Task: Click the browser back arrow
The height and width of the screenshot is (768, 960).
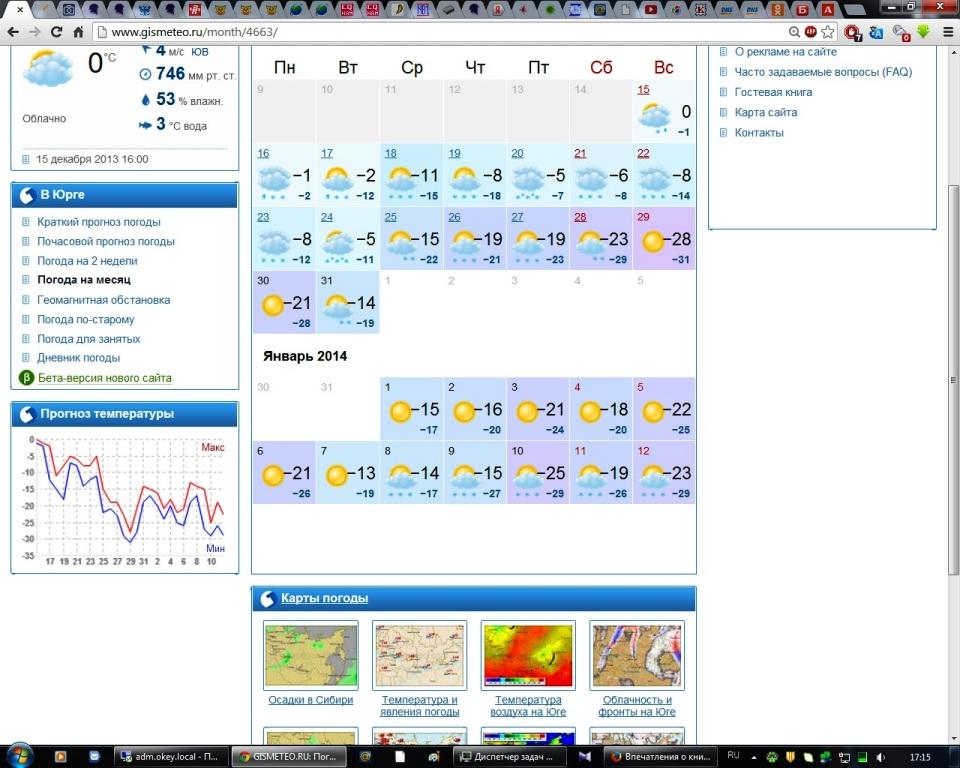Action: 12,32
